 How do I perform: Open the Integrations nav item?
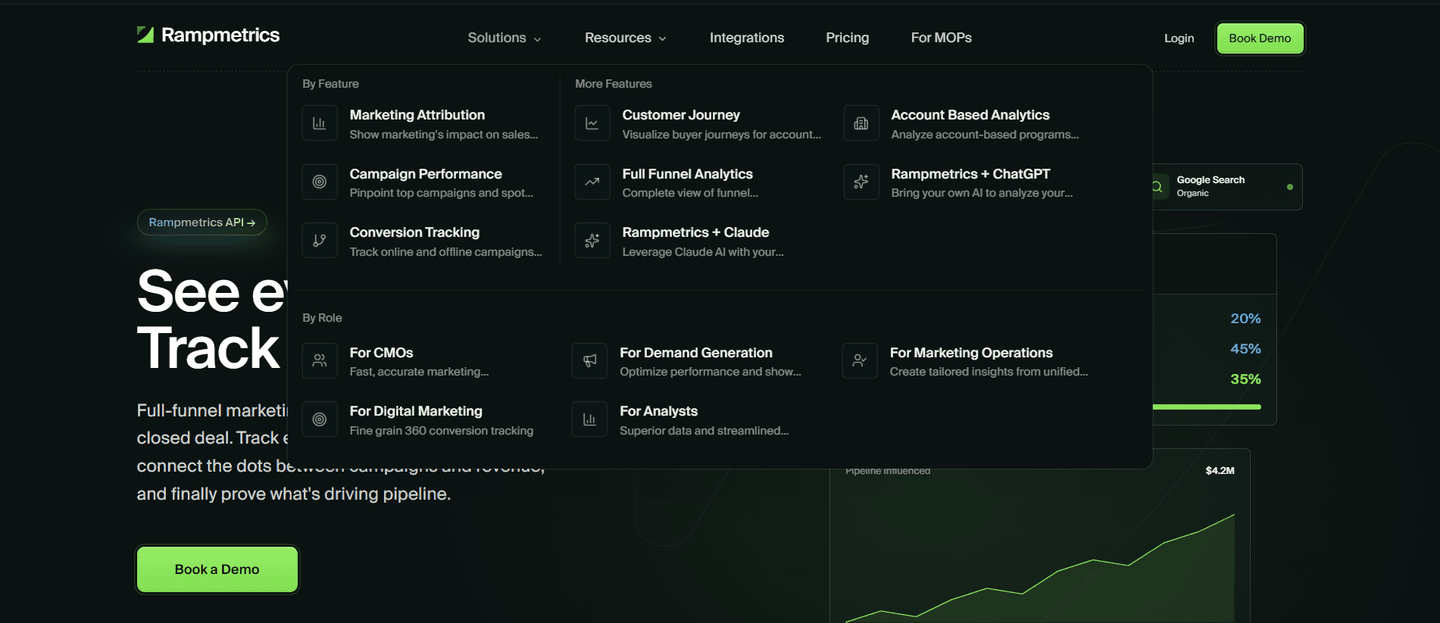747,38
